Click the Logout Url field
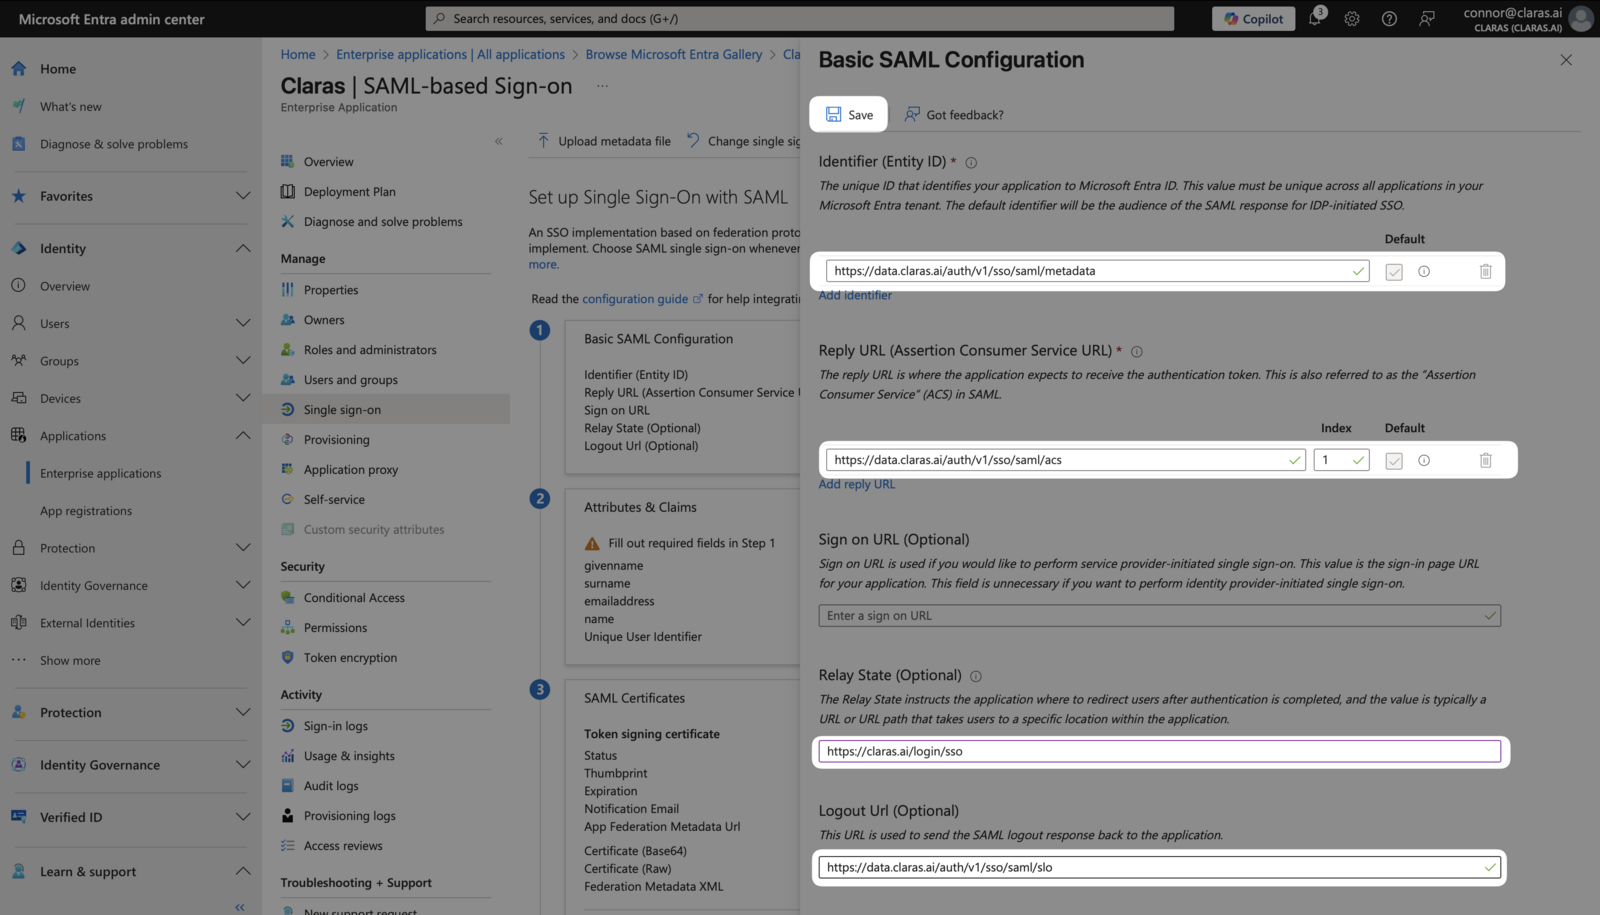 click(1159, 867)
